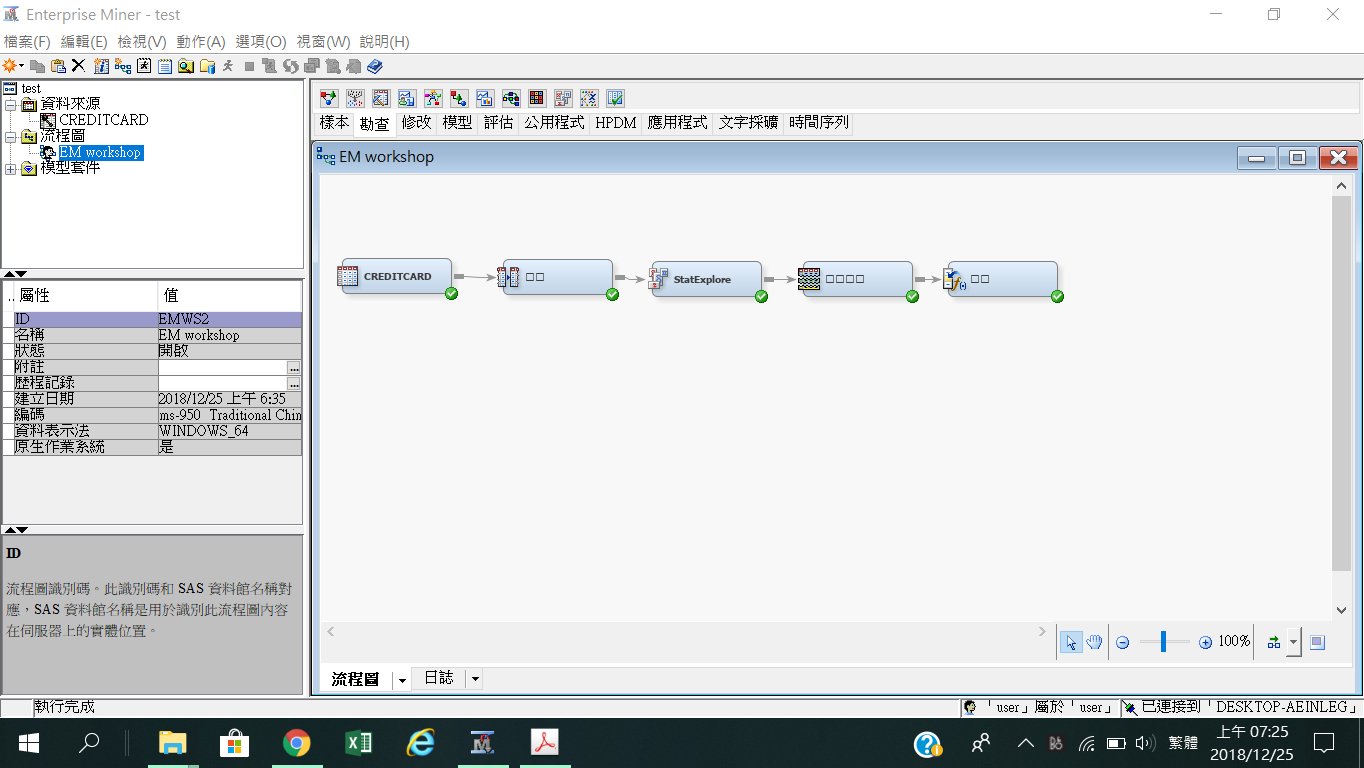Collapse the 資料來源 tree node
This screenshot has height=768, width=1364.
click(x=10, y=105)
